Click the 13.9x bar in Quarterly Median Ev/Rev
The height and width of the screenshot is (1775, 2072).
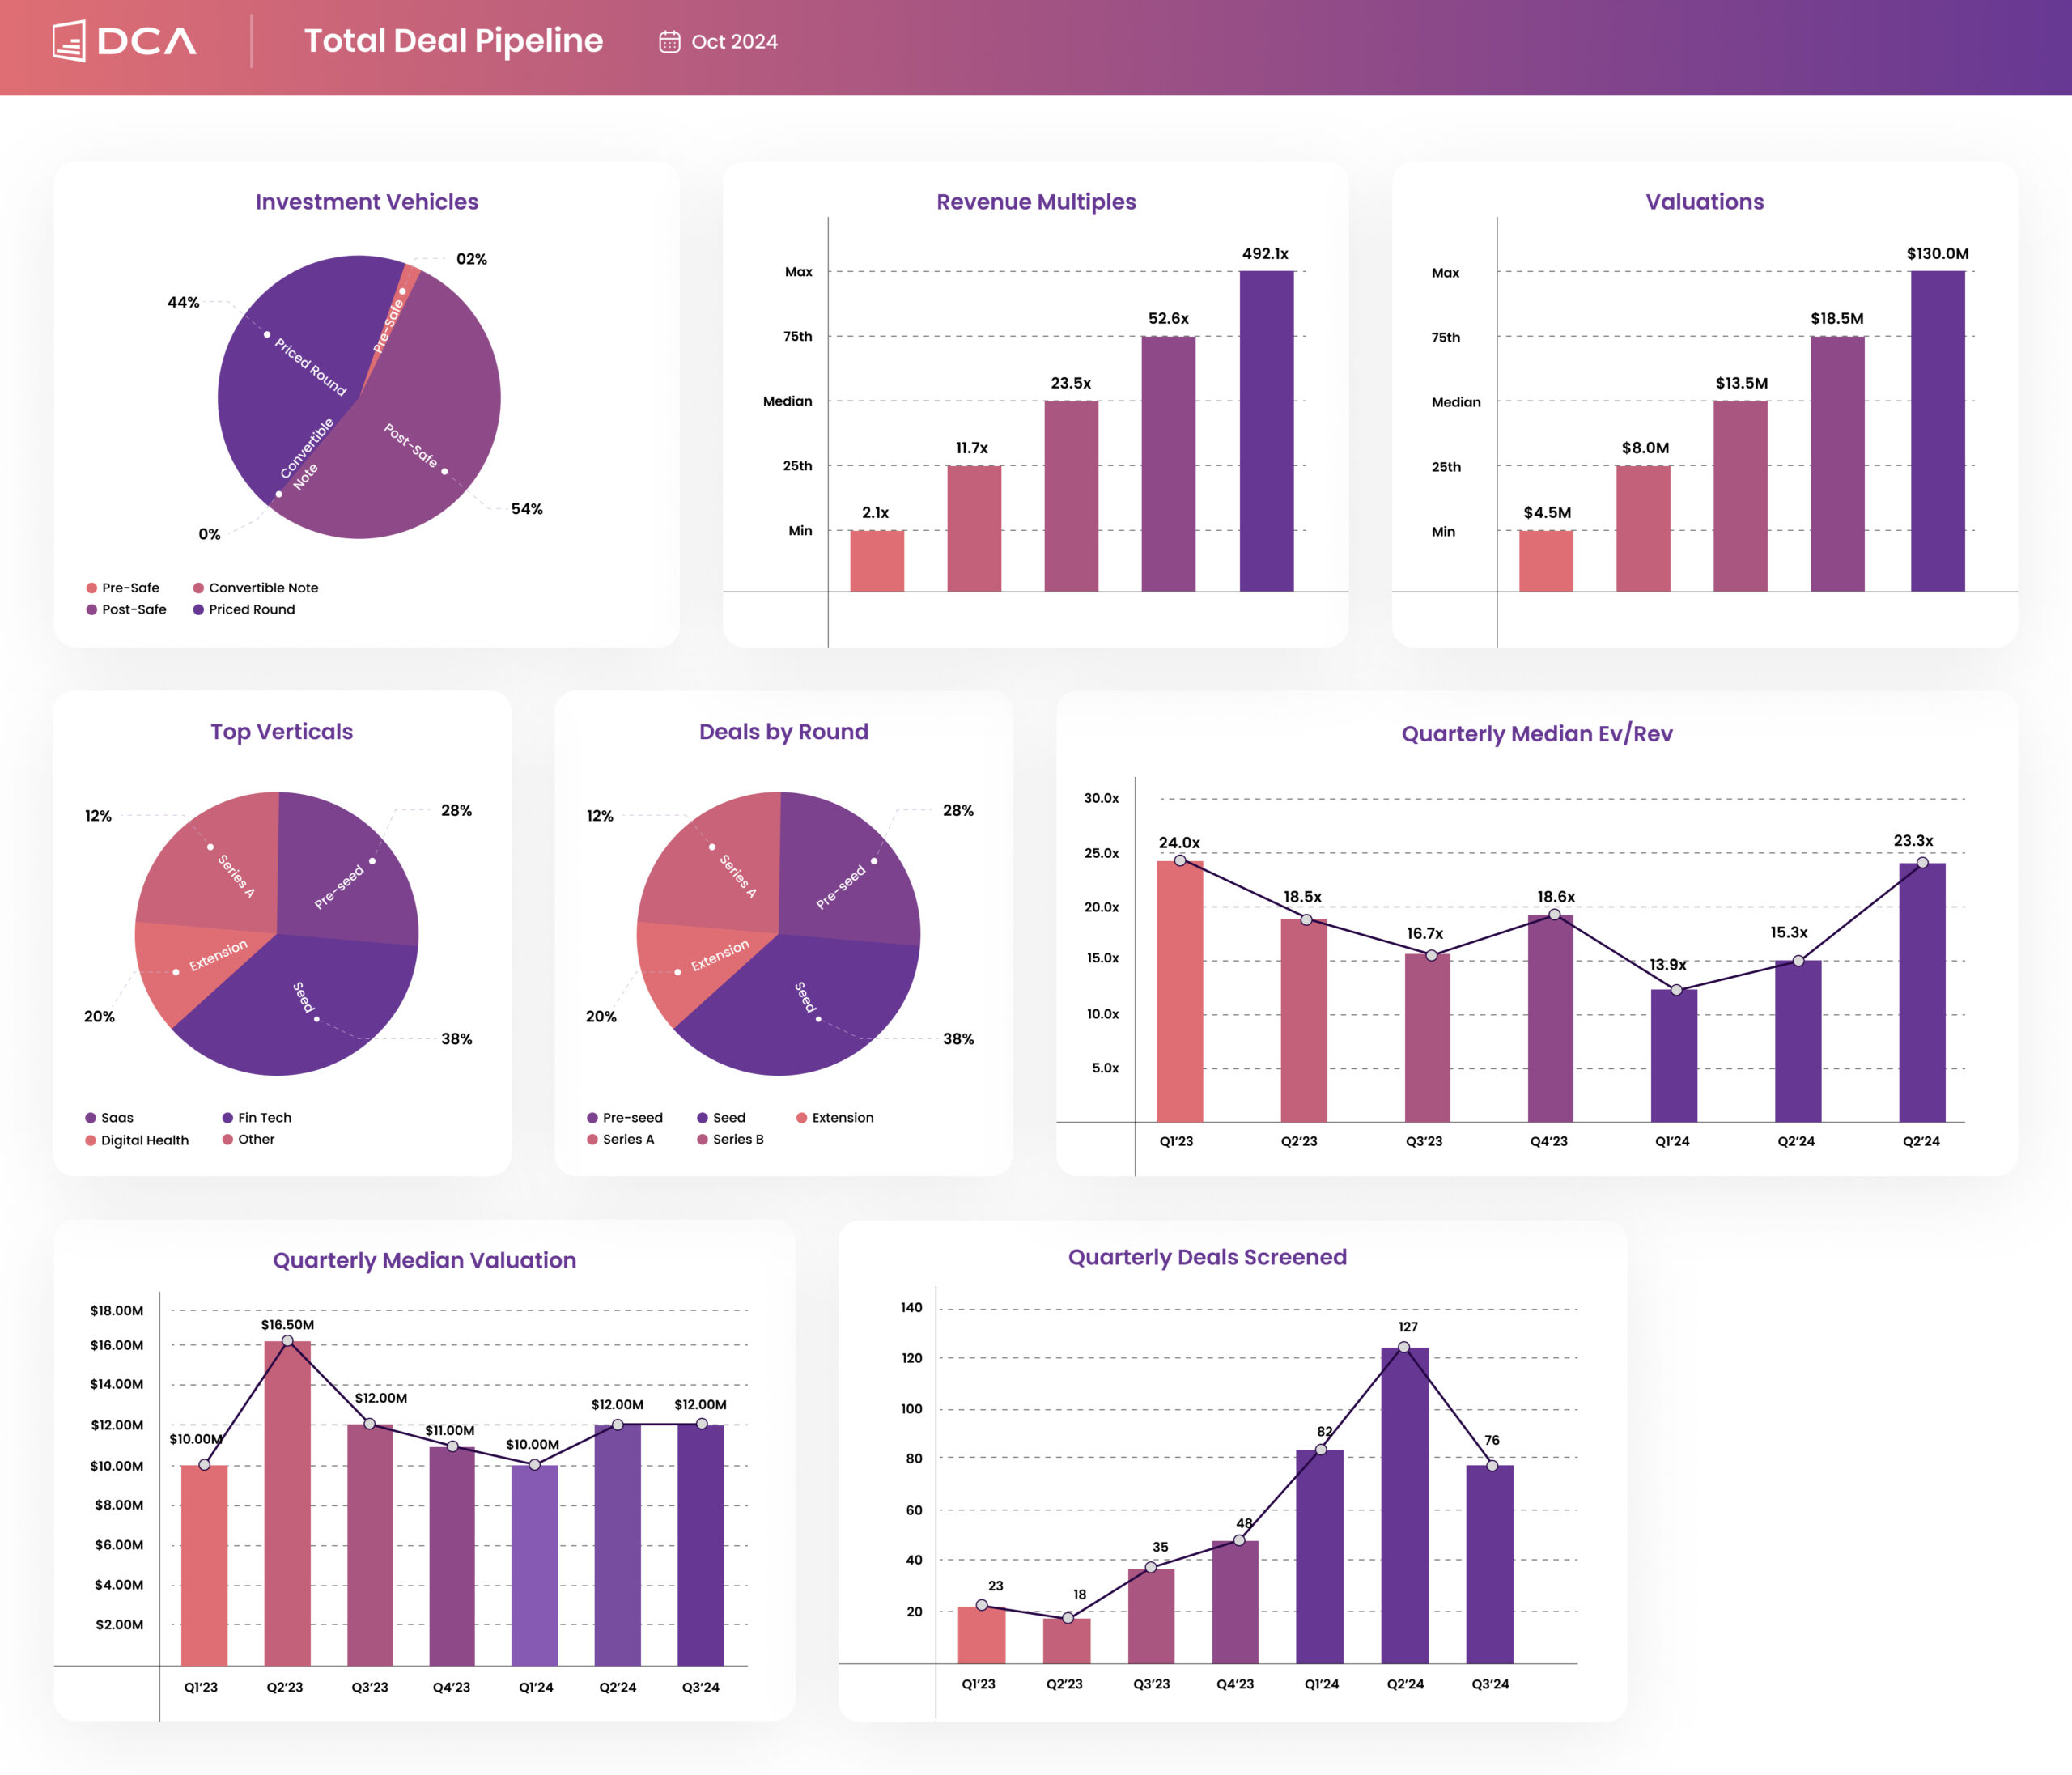(x=1674, y=1055)
